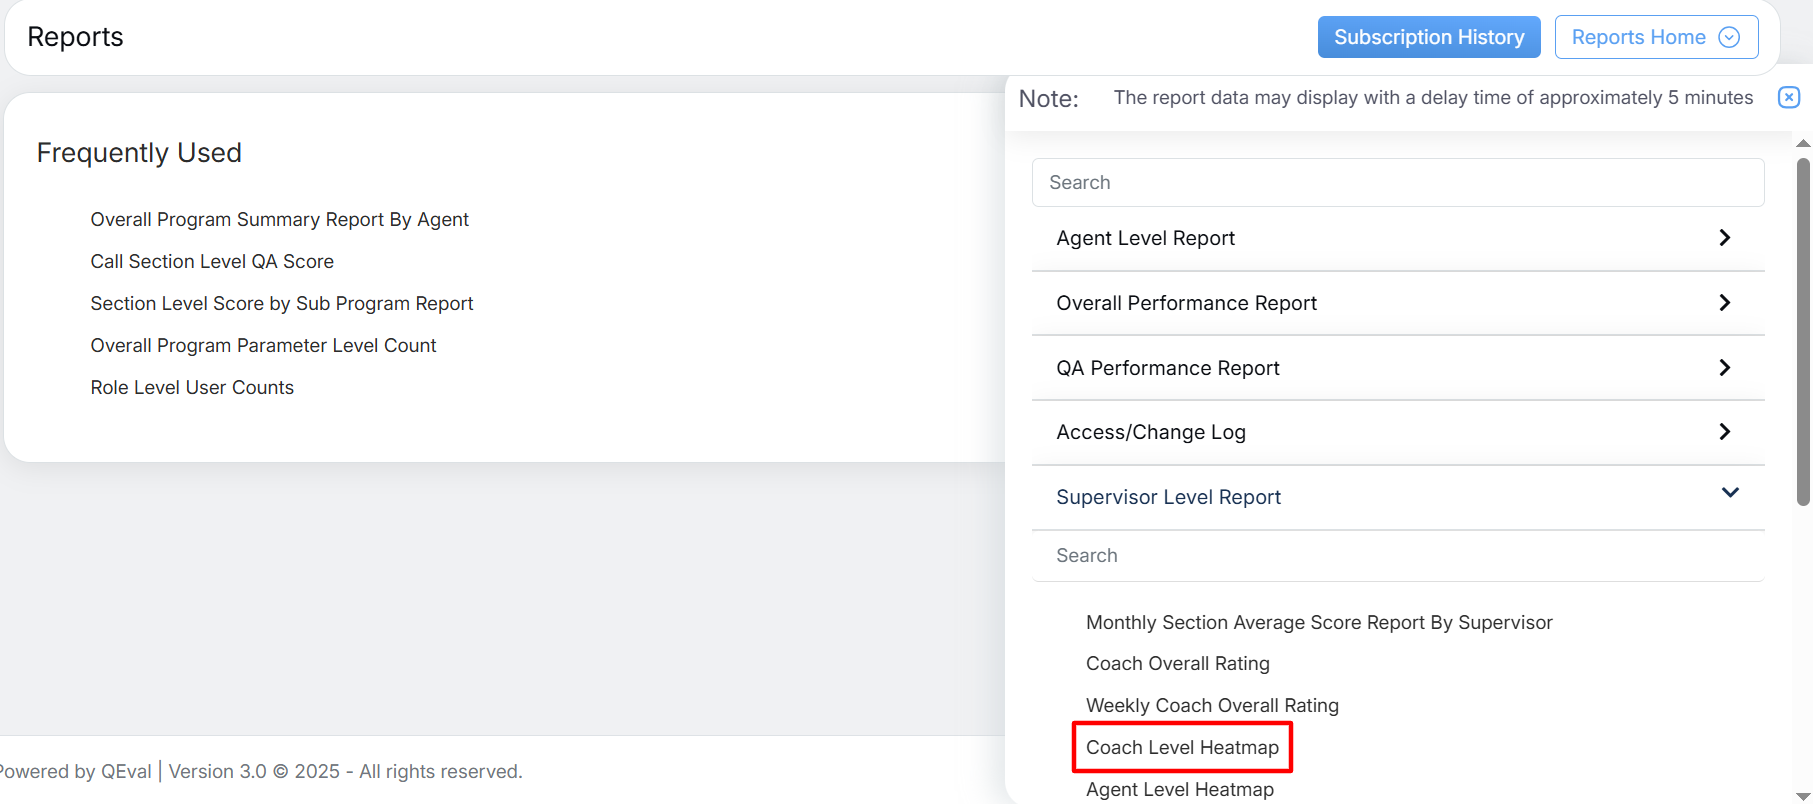Open Overall Program Summary Report By Agent
The width and height of the screenshot is (1813, 804).
coord(279,220)
